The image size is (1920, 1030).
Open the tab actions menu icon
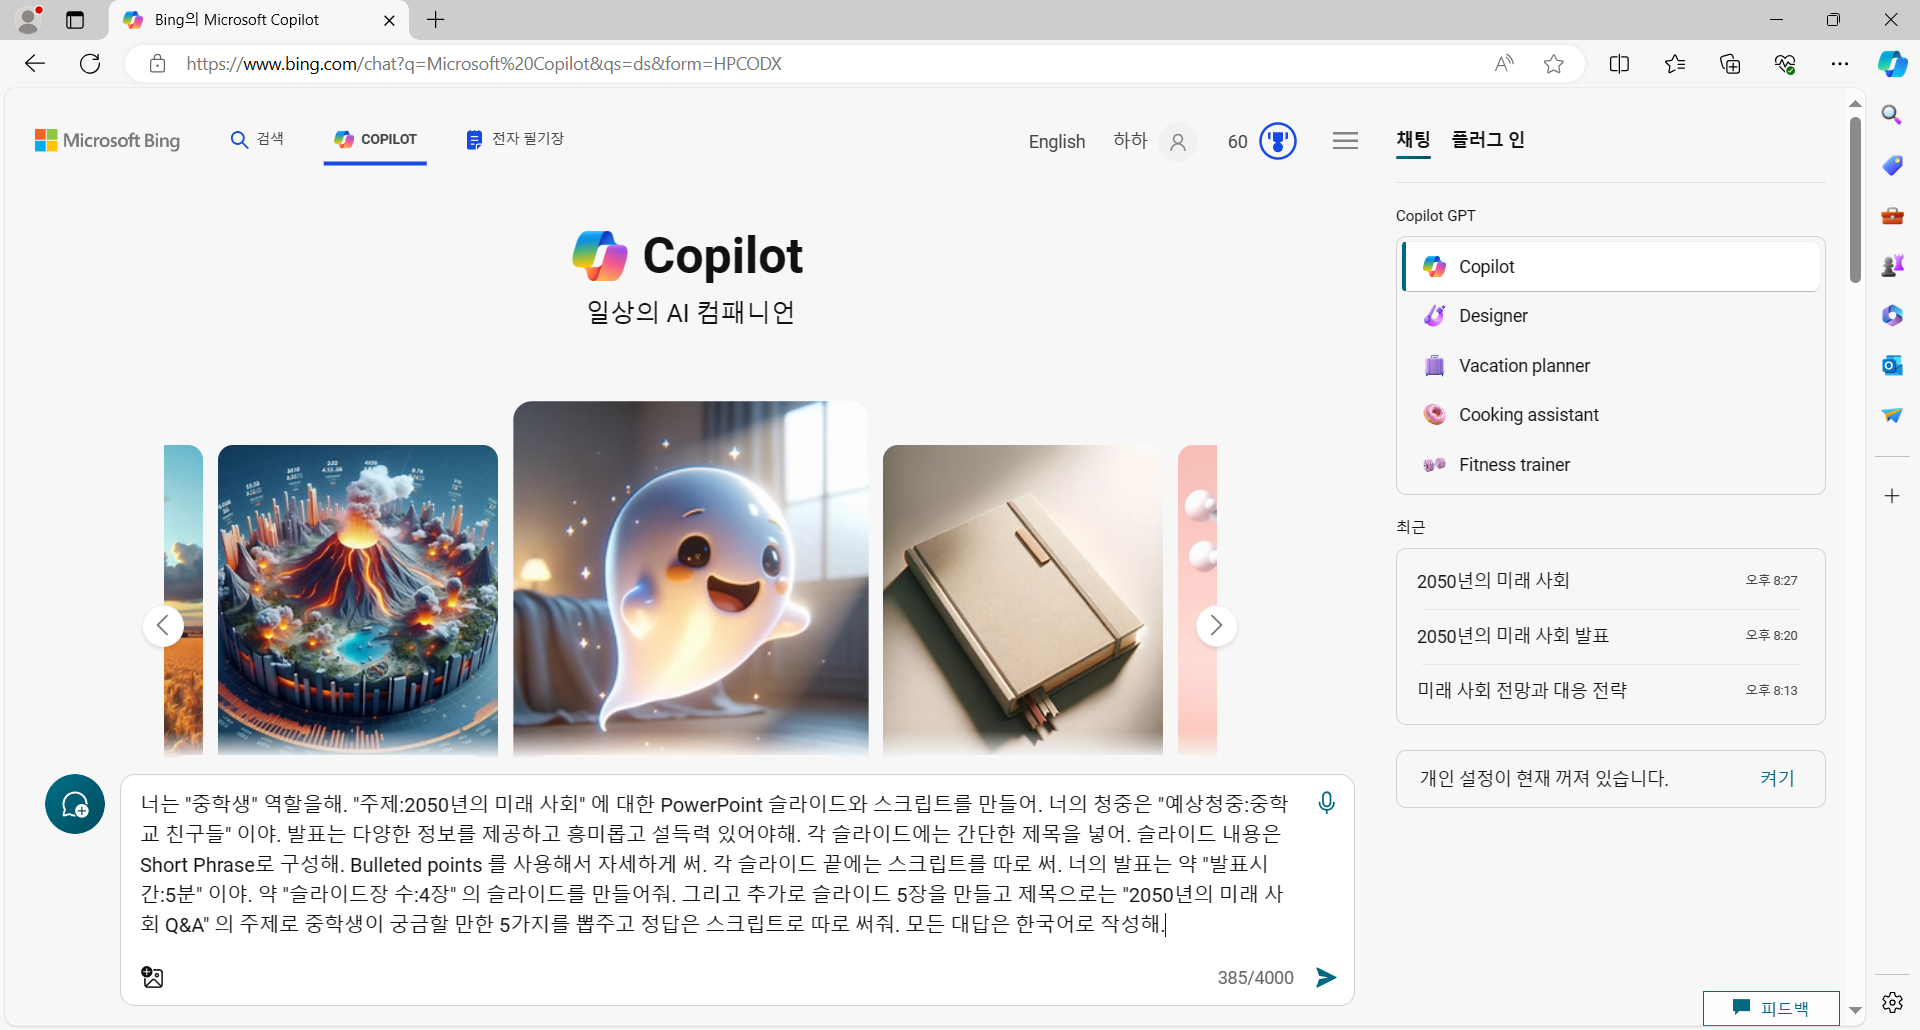(75, 20)
